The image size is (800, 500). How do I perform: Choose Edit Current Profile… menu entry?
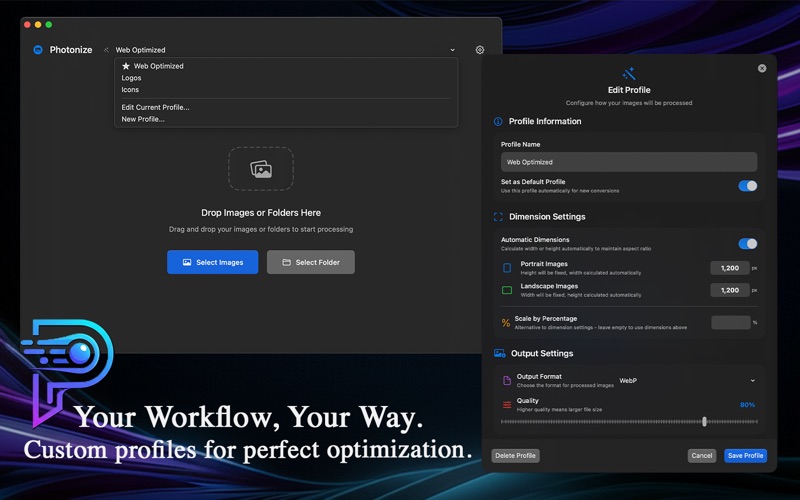155,107
